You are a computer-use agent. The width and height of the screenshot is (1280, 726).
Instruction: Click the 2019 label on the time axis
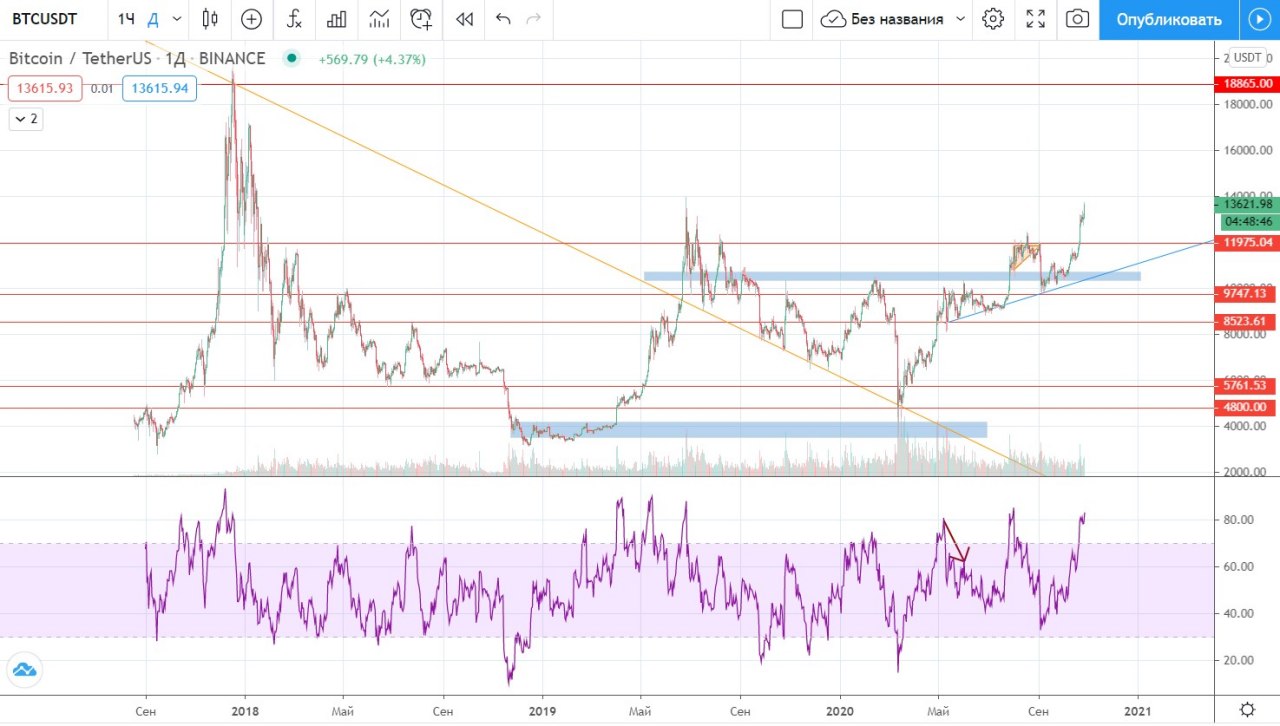[x=543, y=710]
